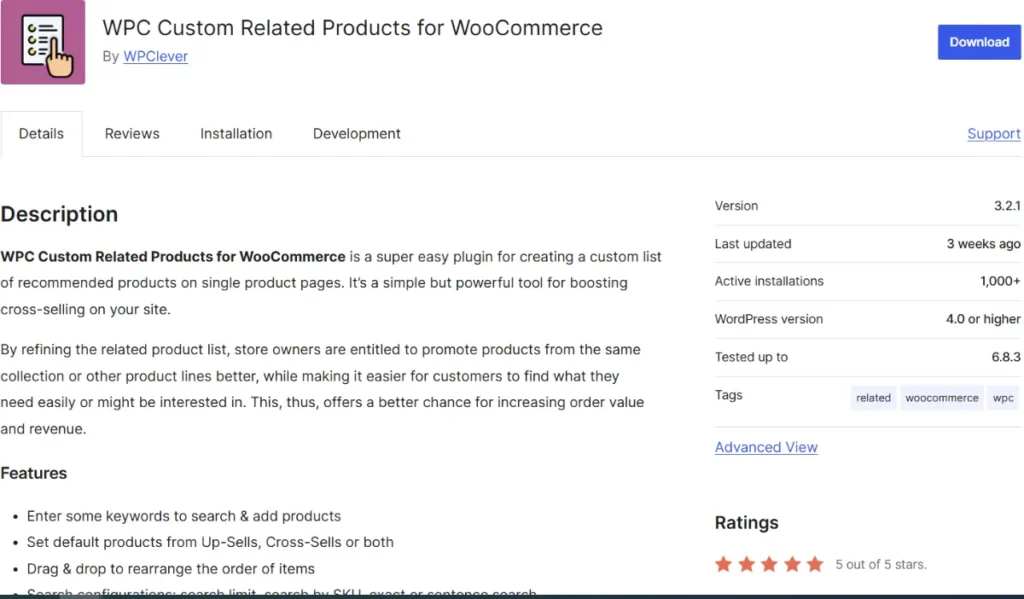Click the third rating star
1024x599 pixels.
[x=770, y=564]
